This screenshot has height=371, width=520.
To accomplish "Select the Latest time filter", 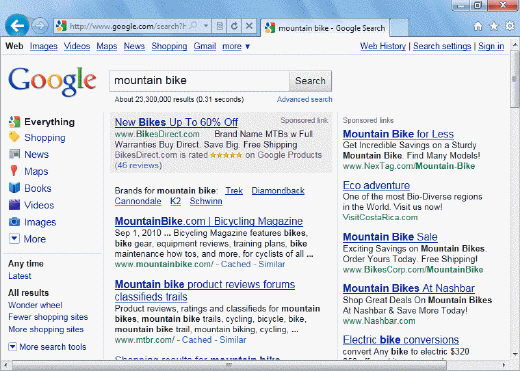I will point(20,276).
